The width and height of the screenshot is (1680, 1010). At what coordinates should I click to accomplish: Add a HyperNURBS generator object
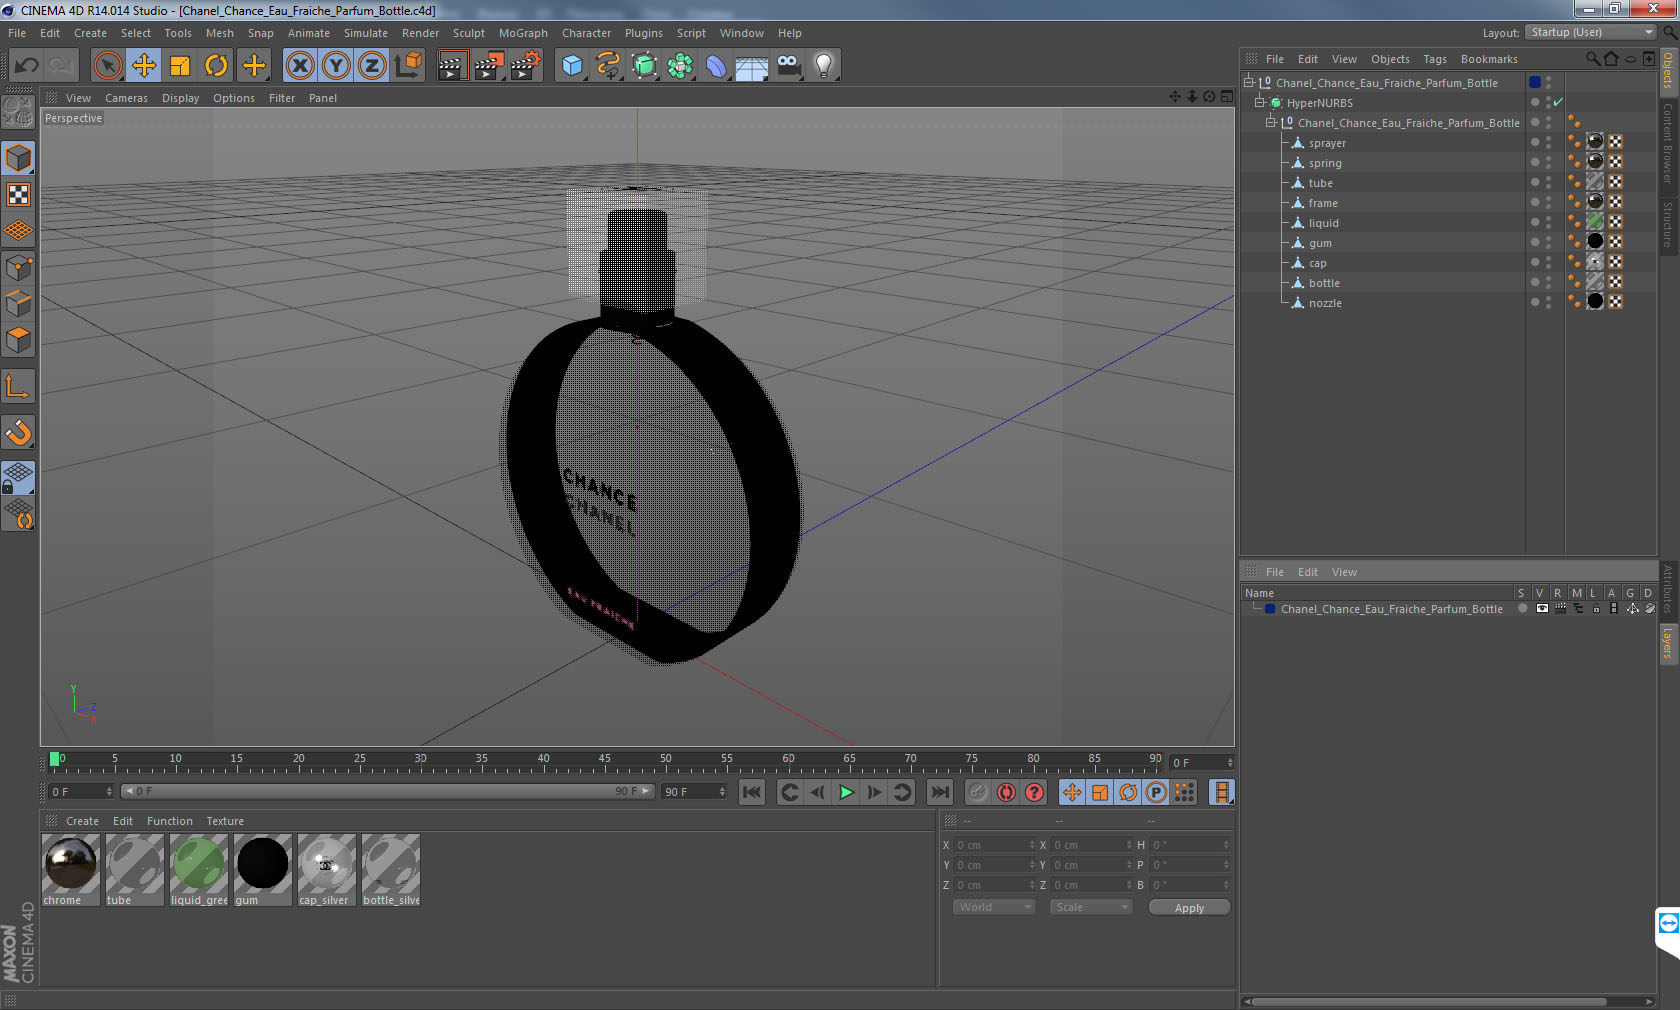[x=644, y=66]
